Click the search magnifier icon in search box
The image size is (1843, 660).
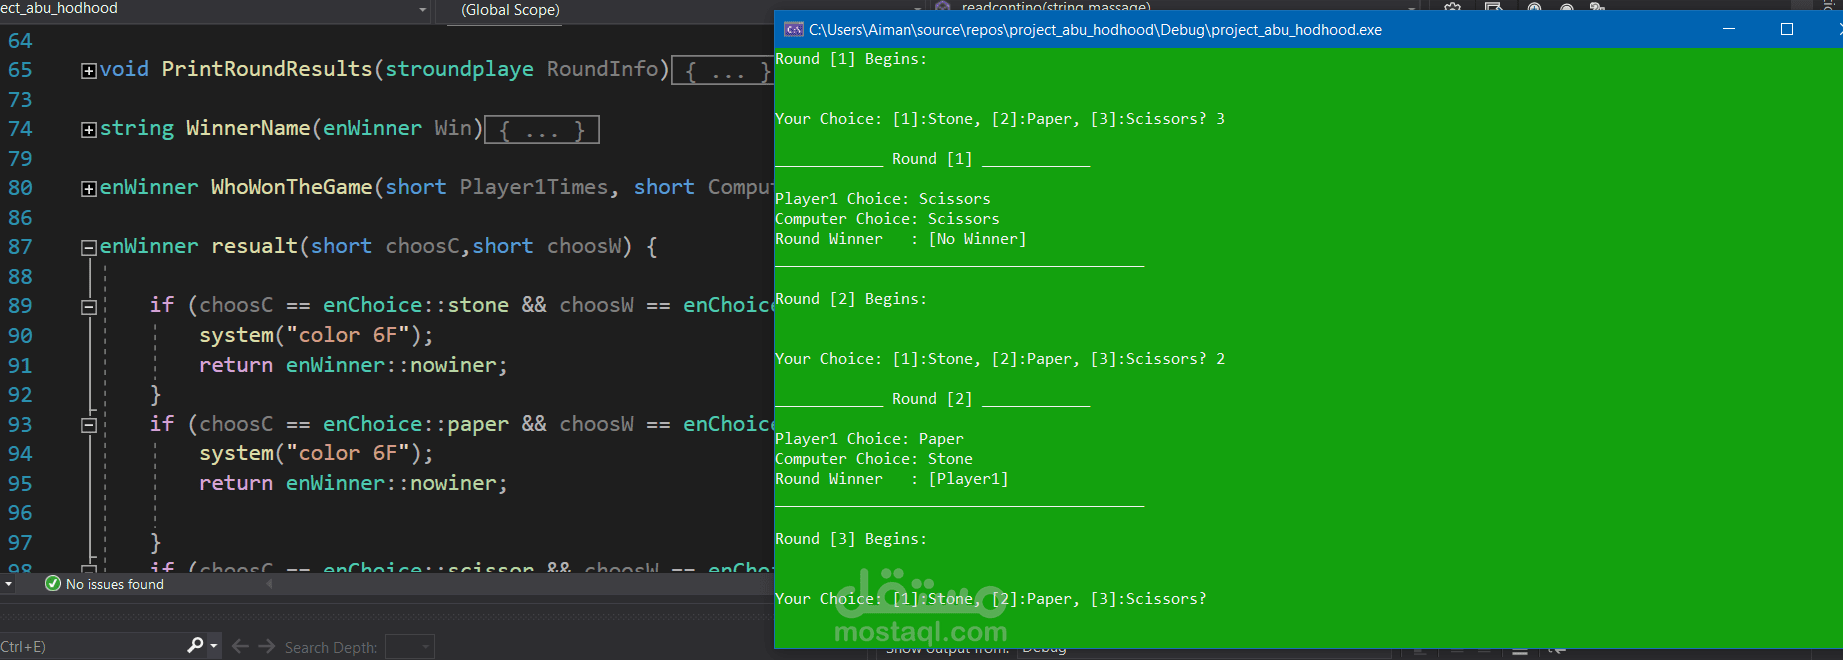[x=195, y=646]
